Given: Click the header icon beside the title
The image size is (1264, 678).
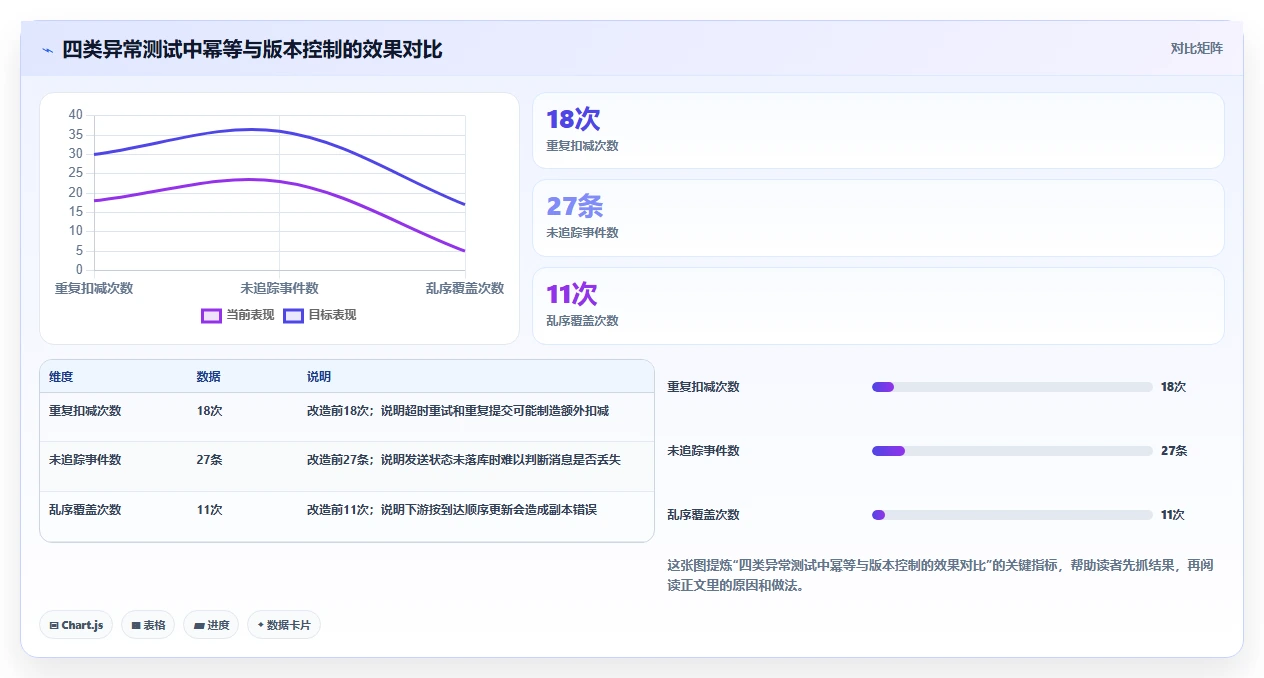Looking at the screenshot, I should [x=47, y=50].
